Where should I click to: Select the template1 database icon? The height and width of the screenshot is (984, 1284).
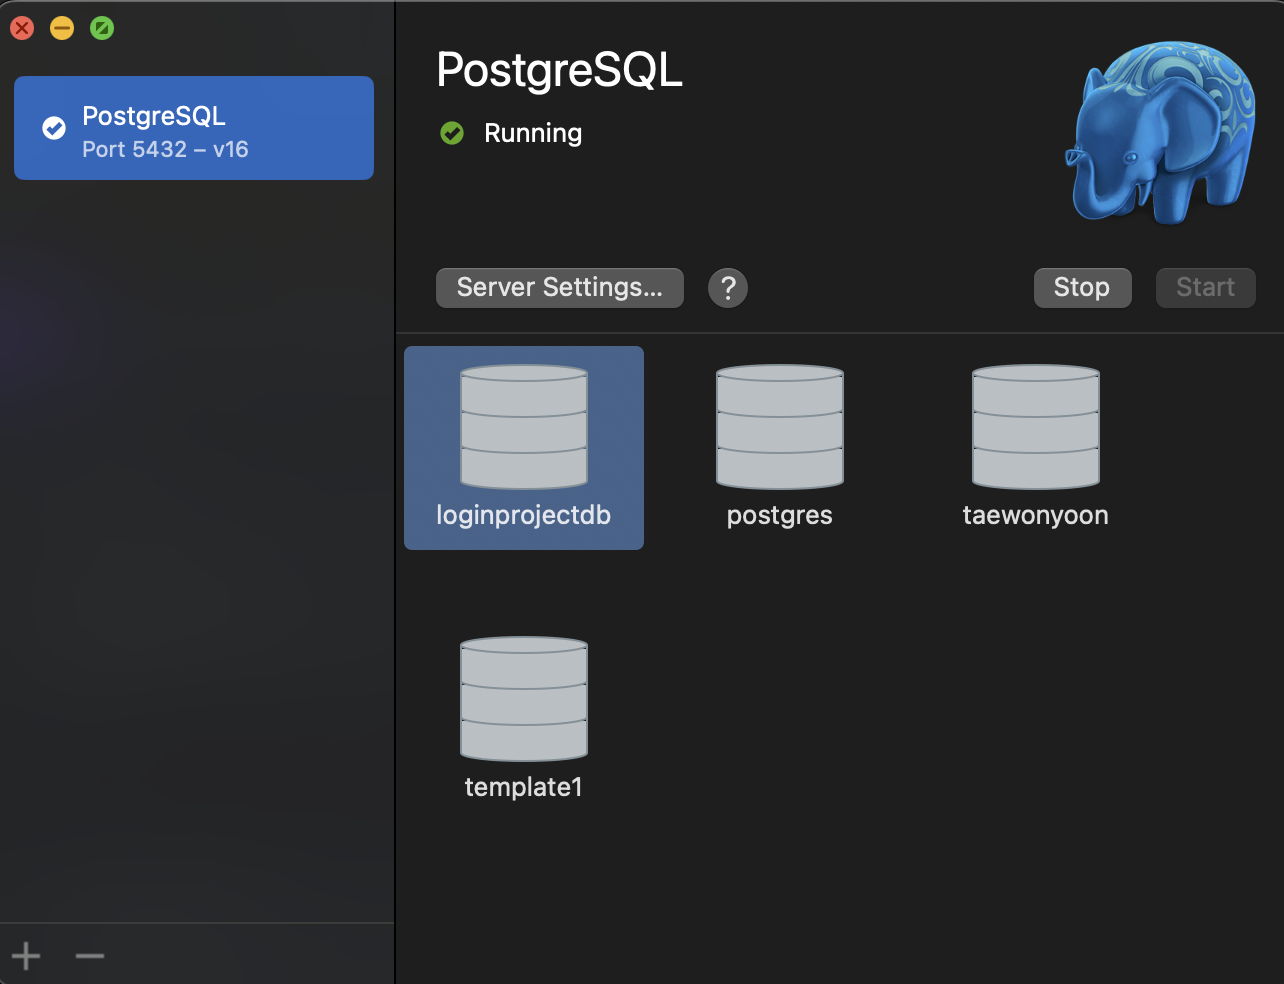[x=523, y=699]
